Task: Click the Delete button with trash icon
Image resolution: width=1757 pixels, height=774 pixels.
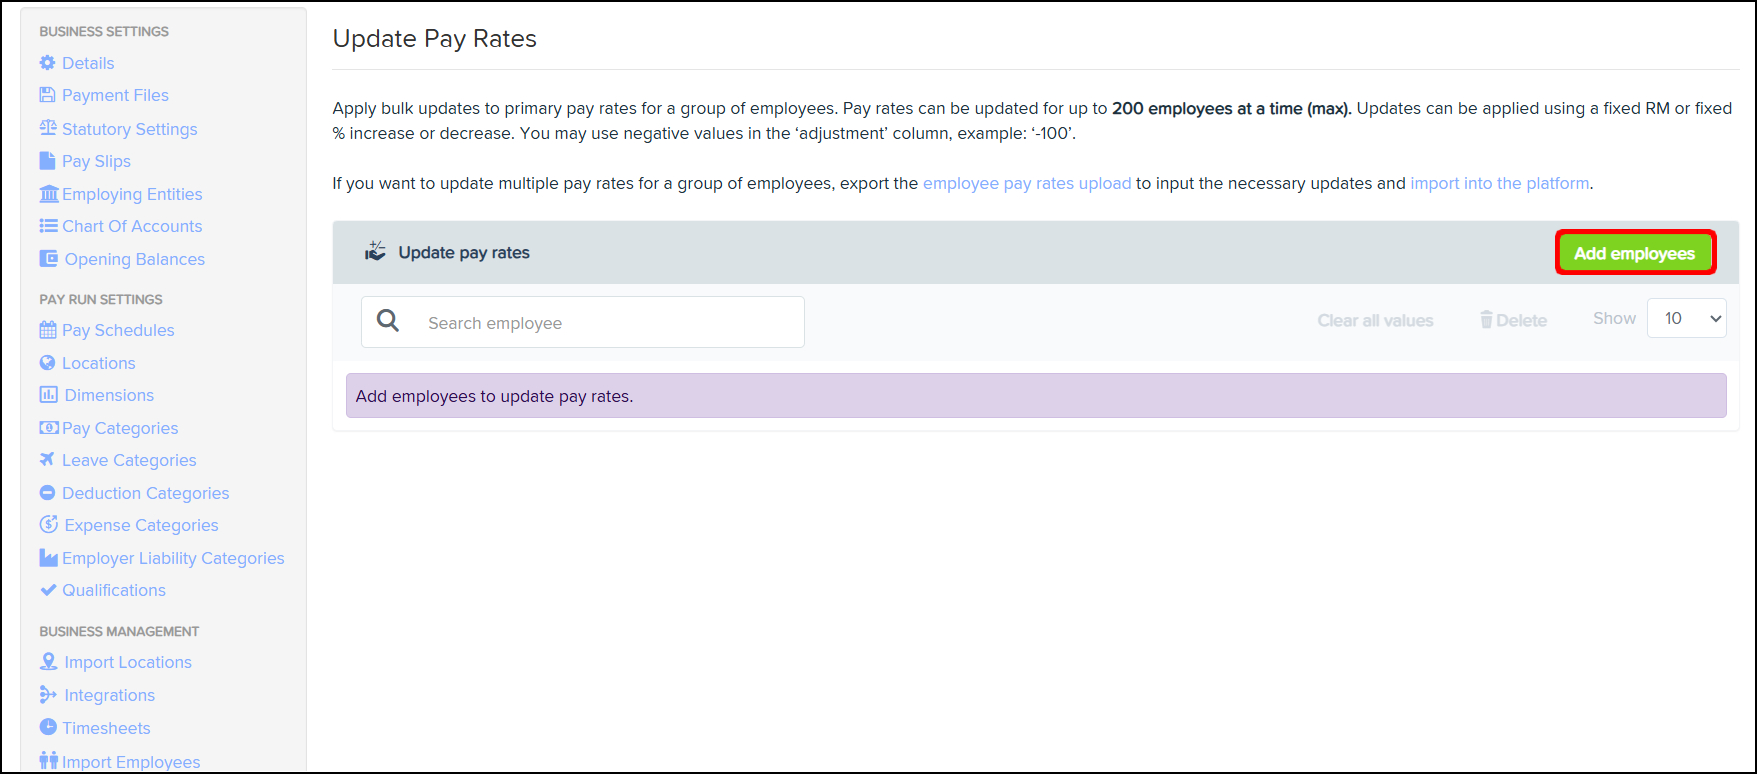Action: [x=1514, y=320]
